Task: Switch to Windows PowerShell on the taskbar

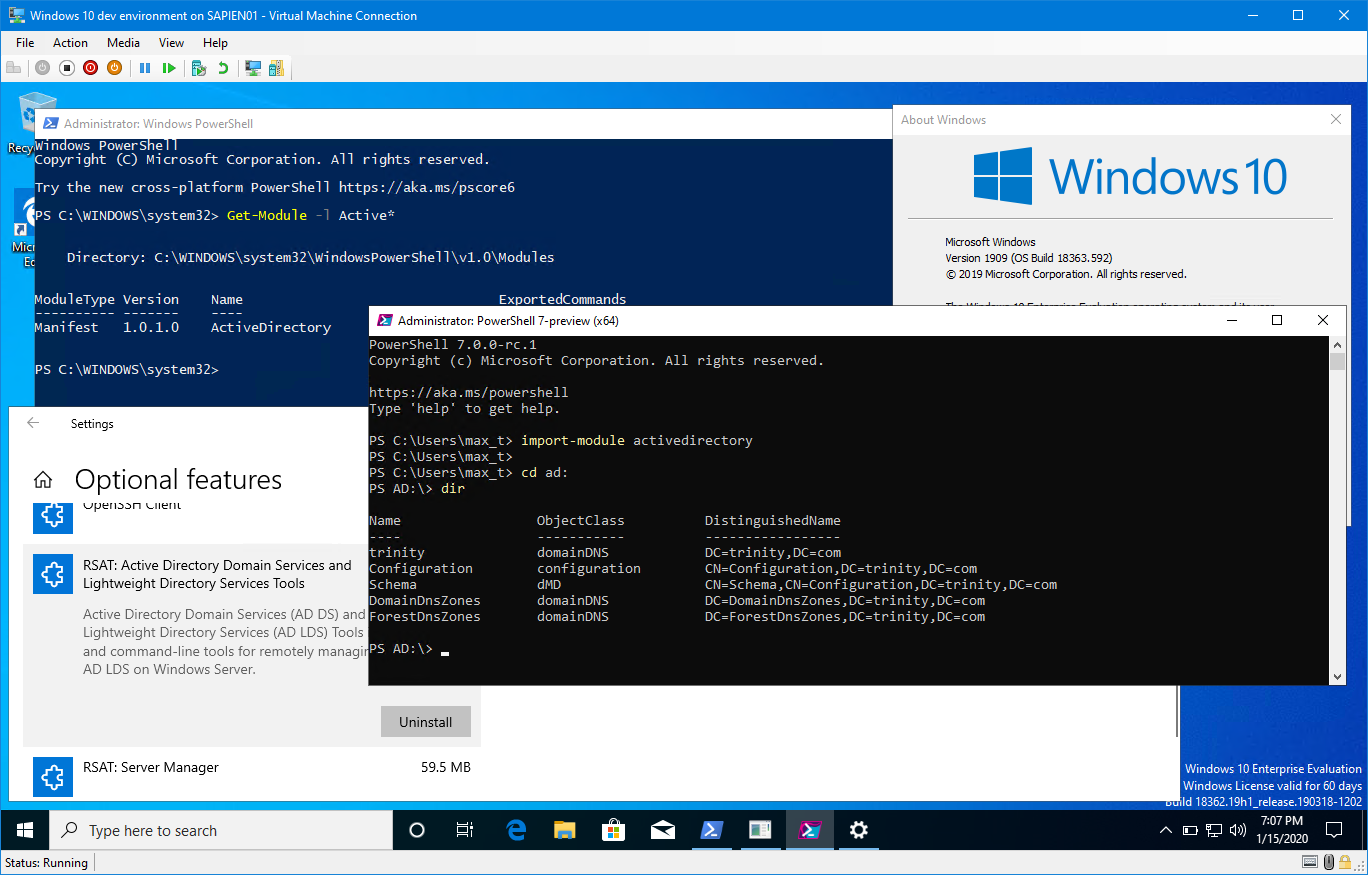Action: (711, 830)
